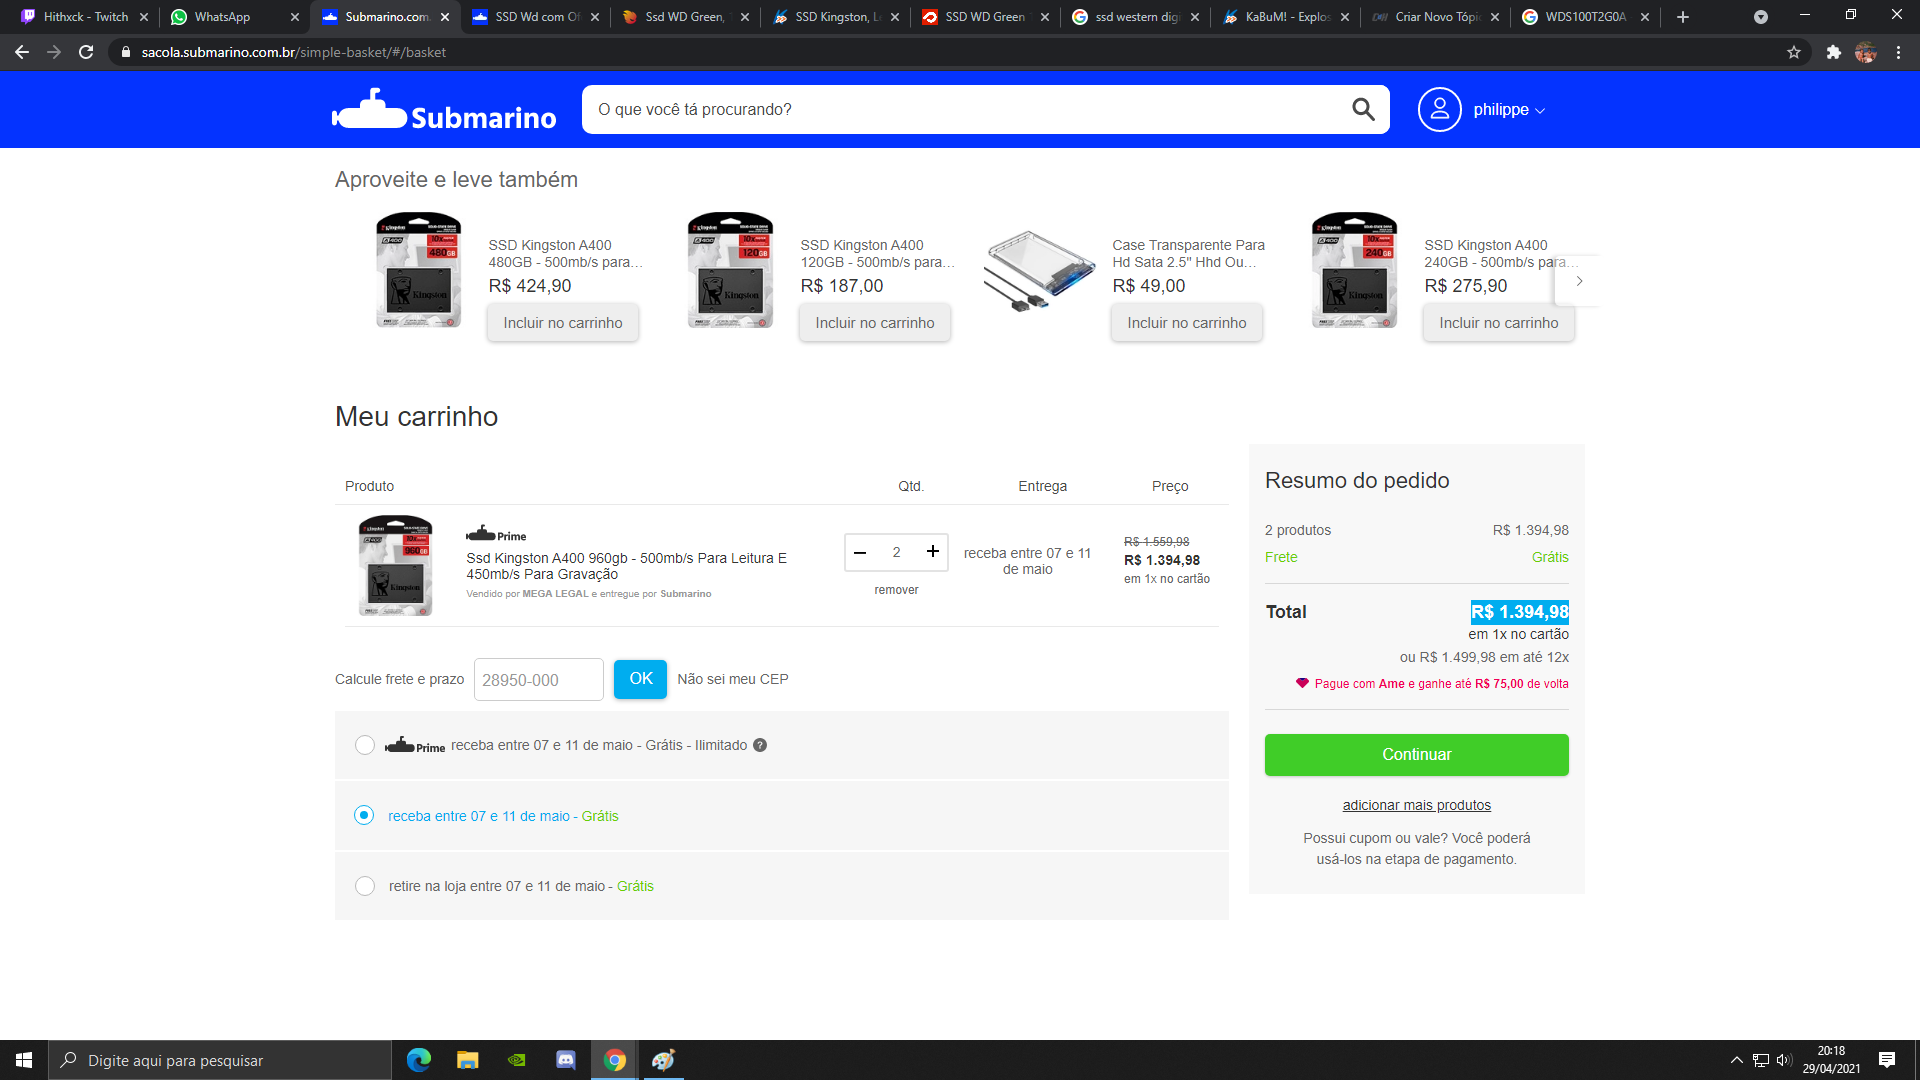Image resolution: width=1920 pixels, height=1080 pixels.
Task: Add SSD Kingston A400 240GB to cart
Action: tap(1499, 323)
